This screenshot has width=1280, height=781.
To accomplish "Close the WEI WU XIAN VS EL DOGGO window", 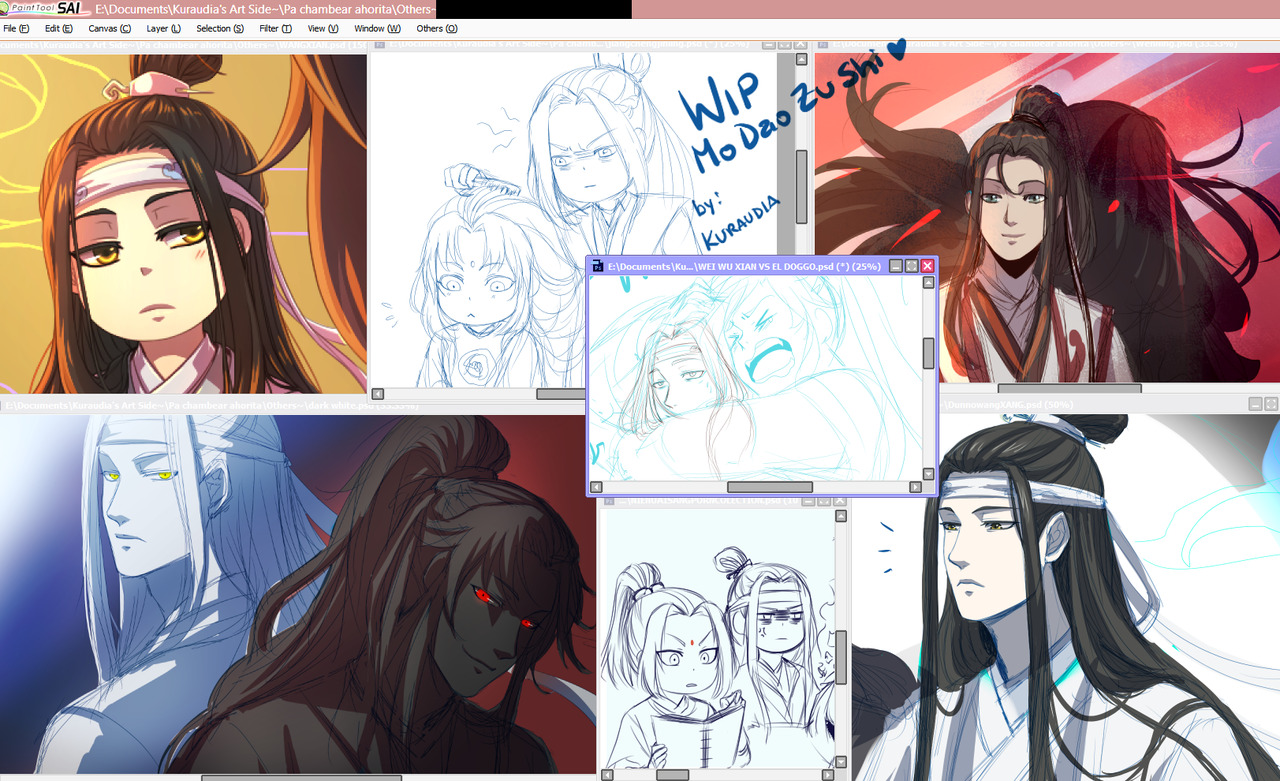I will (x=927, y=266).
